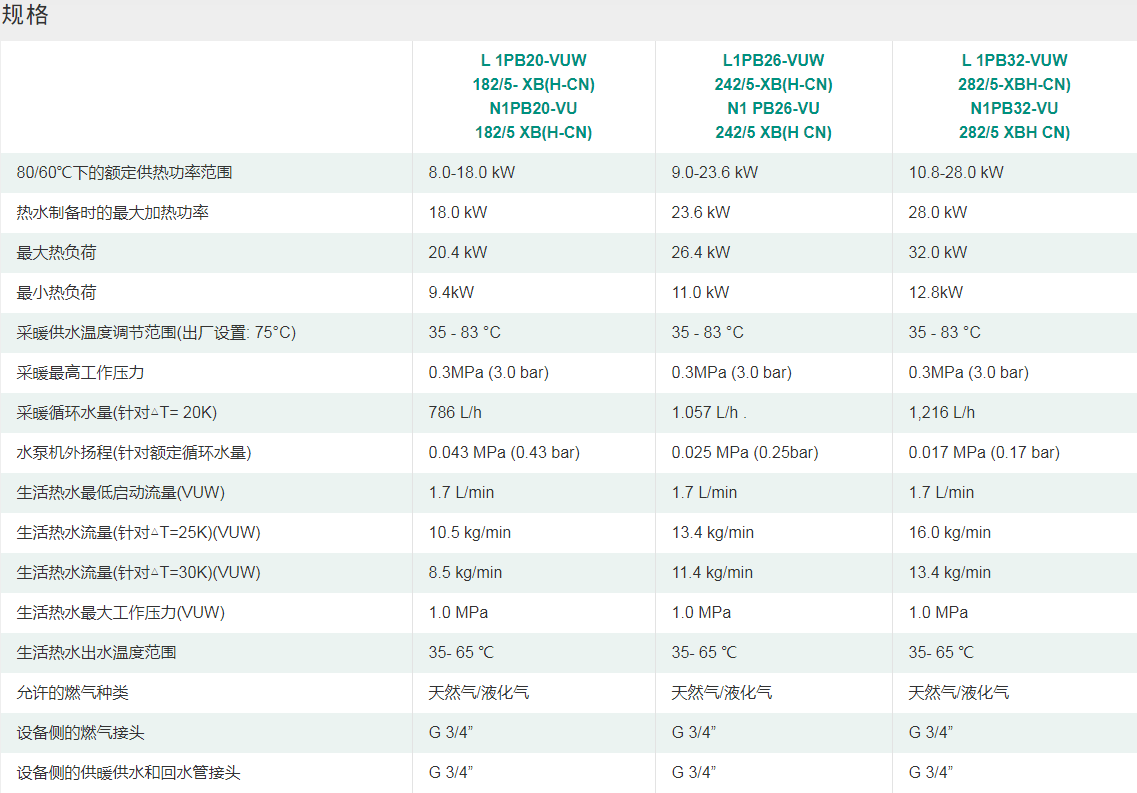Click the 16.0 kg/min flow value
This screenshot has width=1137, height=793.
pos(949,533)
